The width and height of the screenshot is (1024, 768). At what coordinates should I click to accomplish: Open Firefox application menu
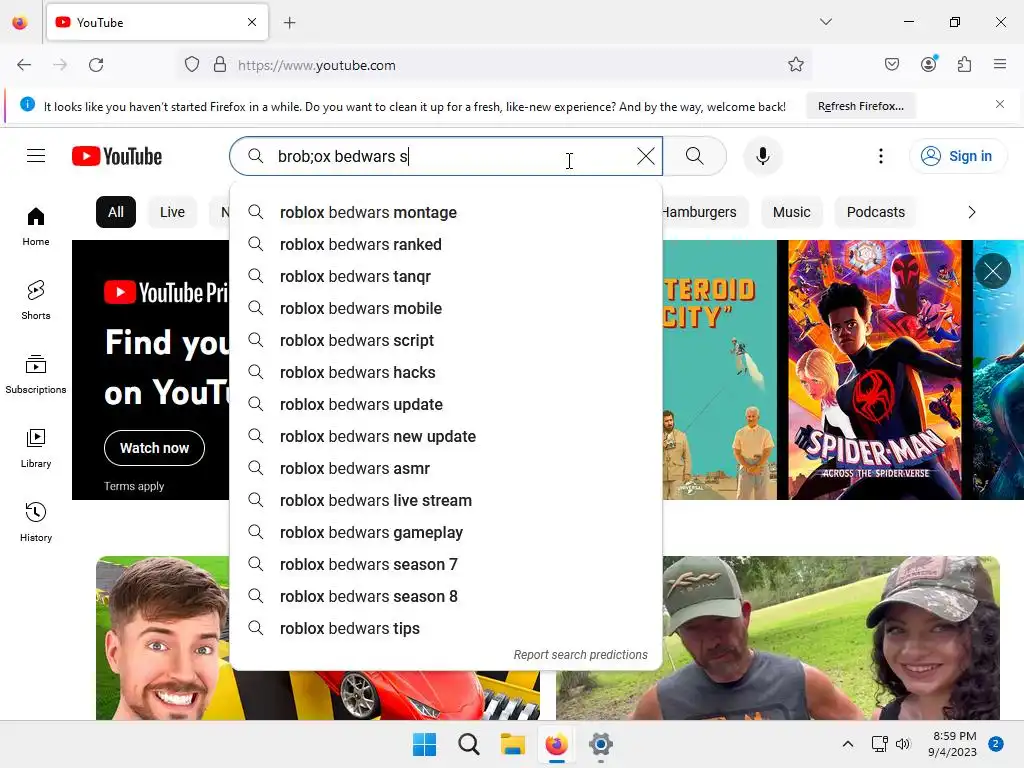1000,64
